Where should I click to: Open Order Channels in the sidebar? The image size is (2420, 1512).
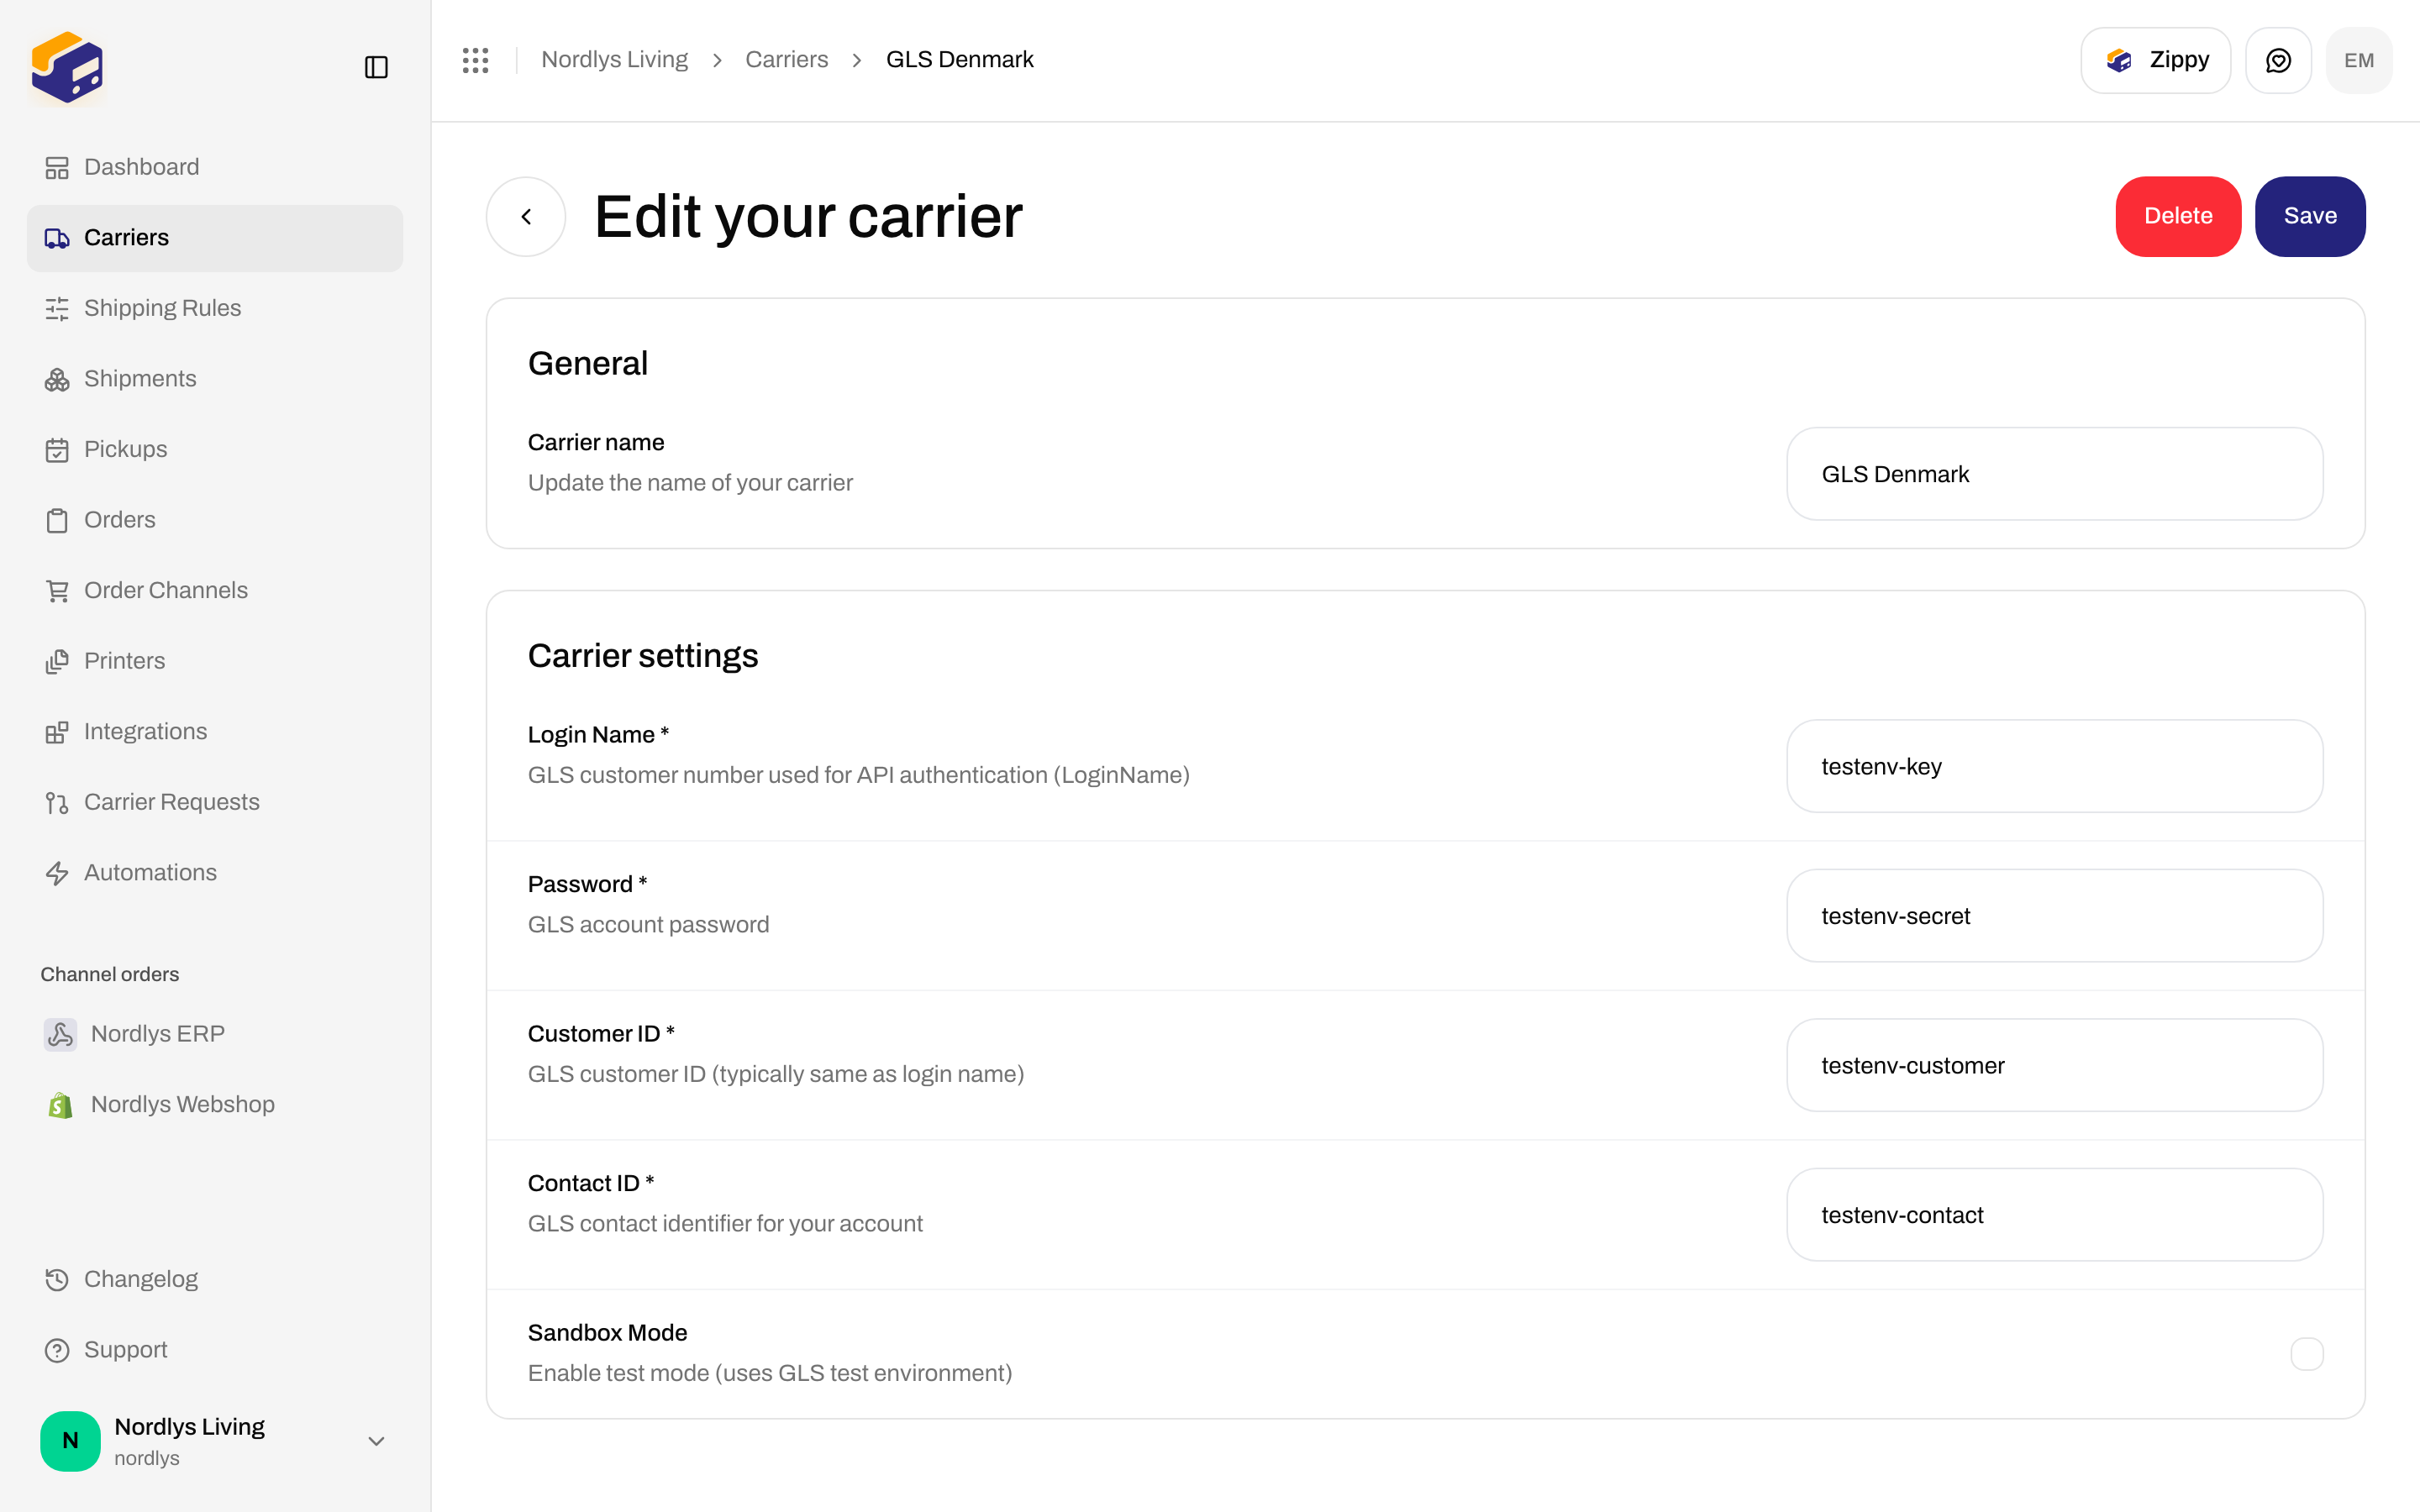(x=215, y=591)
